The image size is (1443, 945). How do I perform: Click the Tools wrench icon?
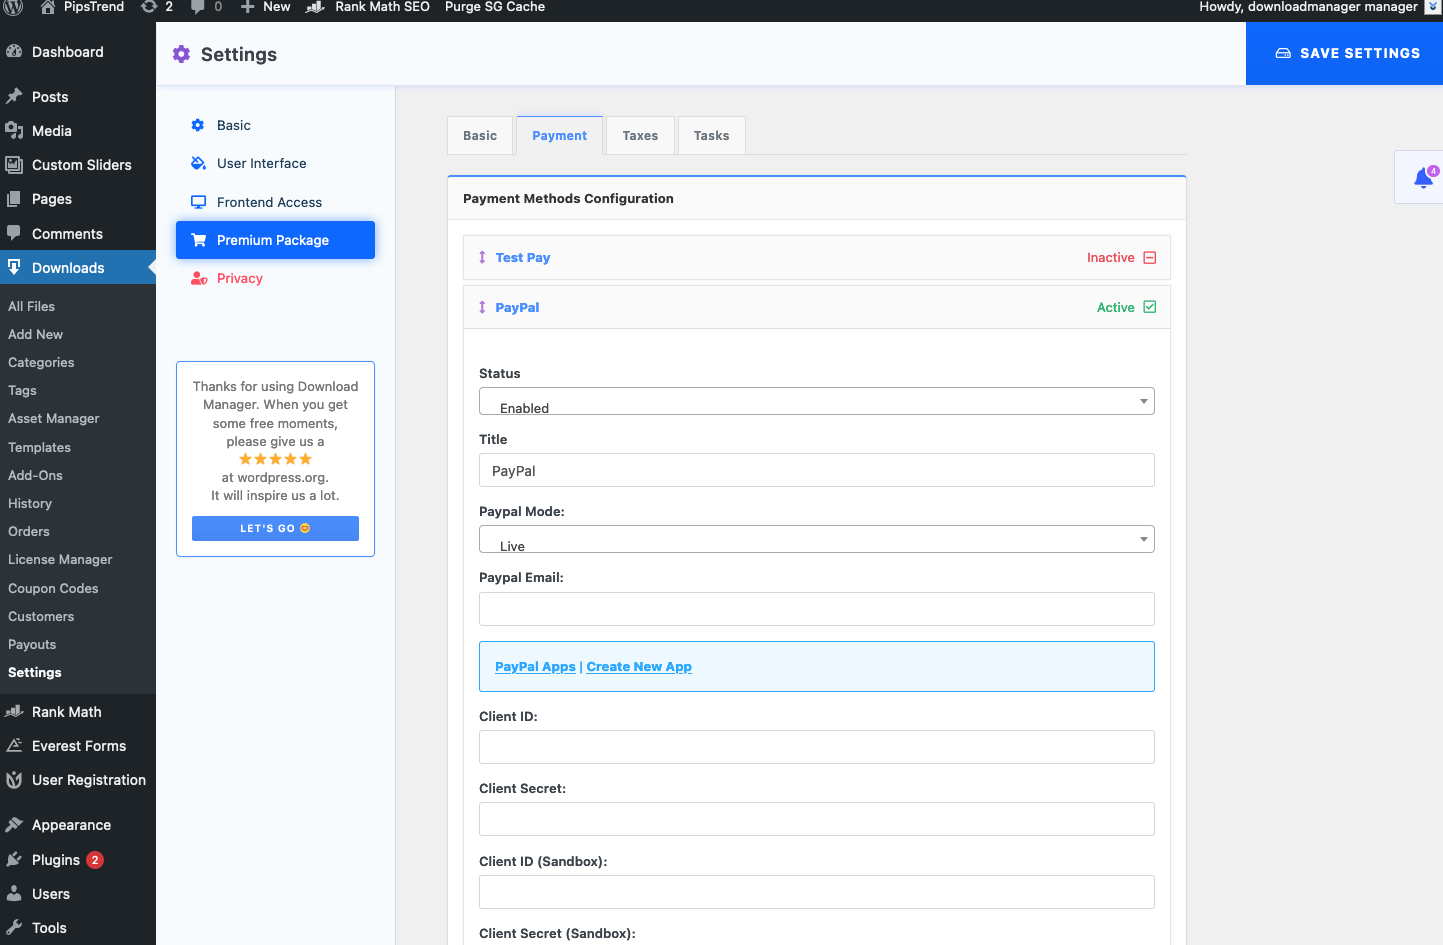(x=14, y=927)
